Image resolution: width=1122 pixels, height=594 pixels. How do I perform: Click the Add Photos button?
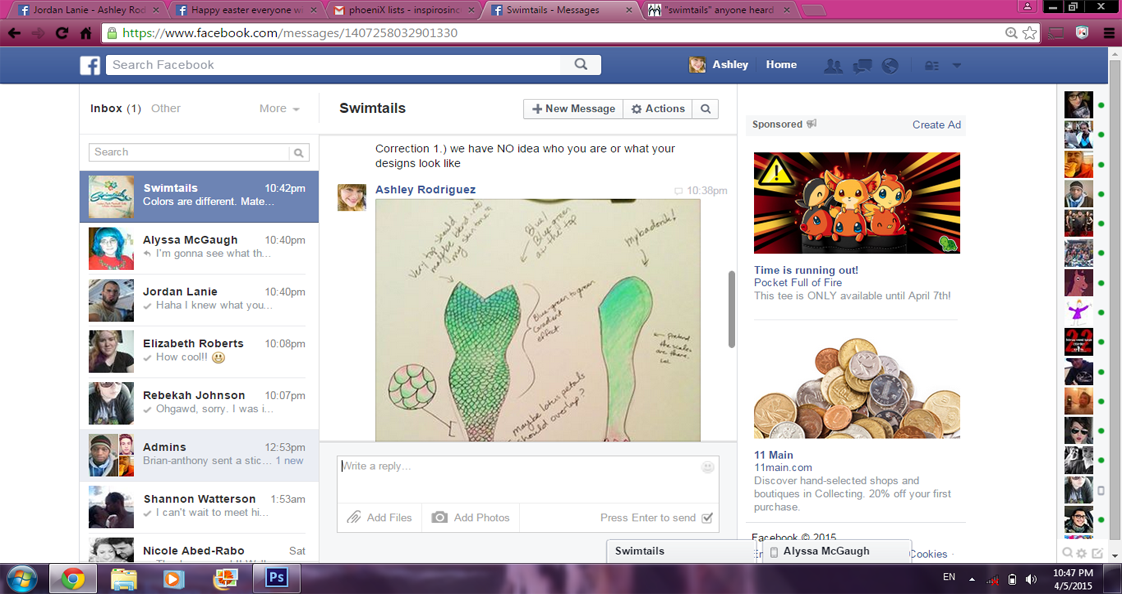470,518
